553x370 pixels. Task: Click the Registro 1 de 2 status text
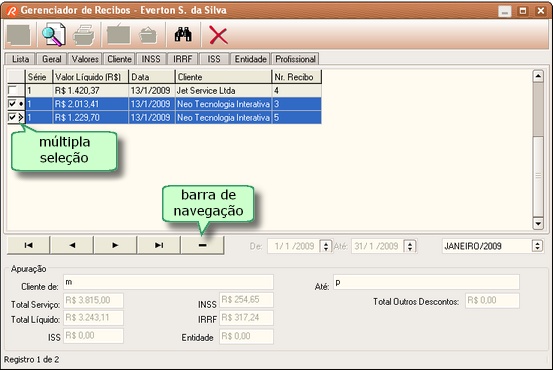[x=31, y=360]
